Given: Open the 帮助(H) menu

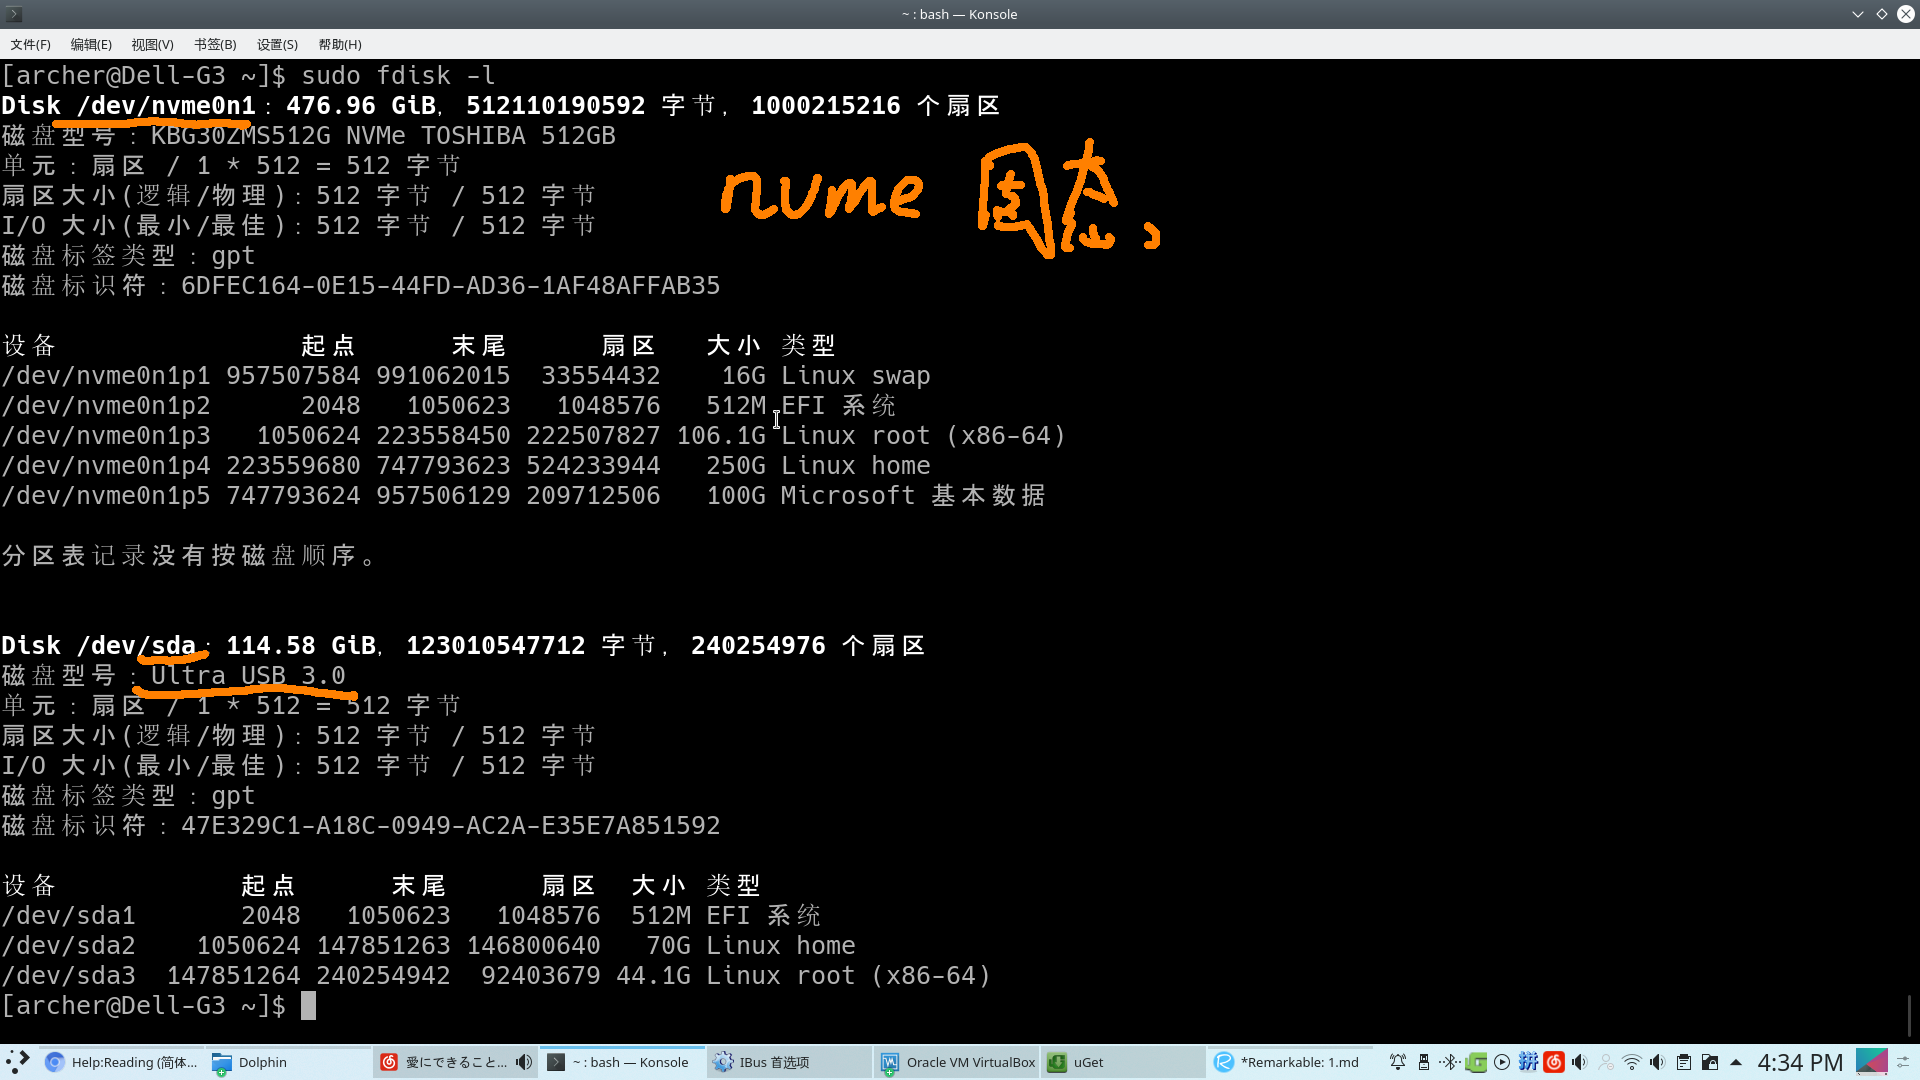Looking at the screenshot, I should point(340,44).
